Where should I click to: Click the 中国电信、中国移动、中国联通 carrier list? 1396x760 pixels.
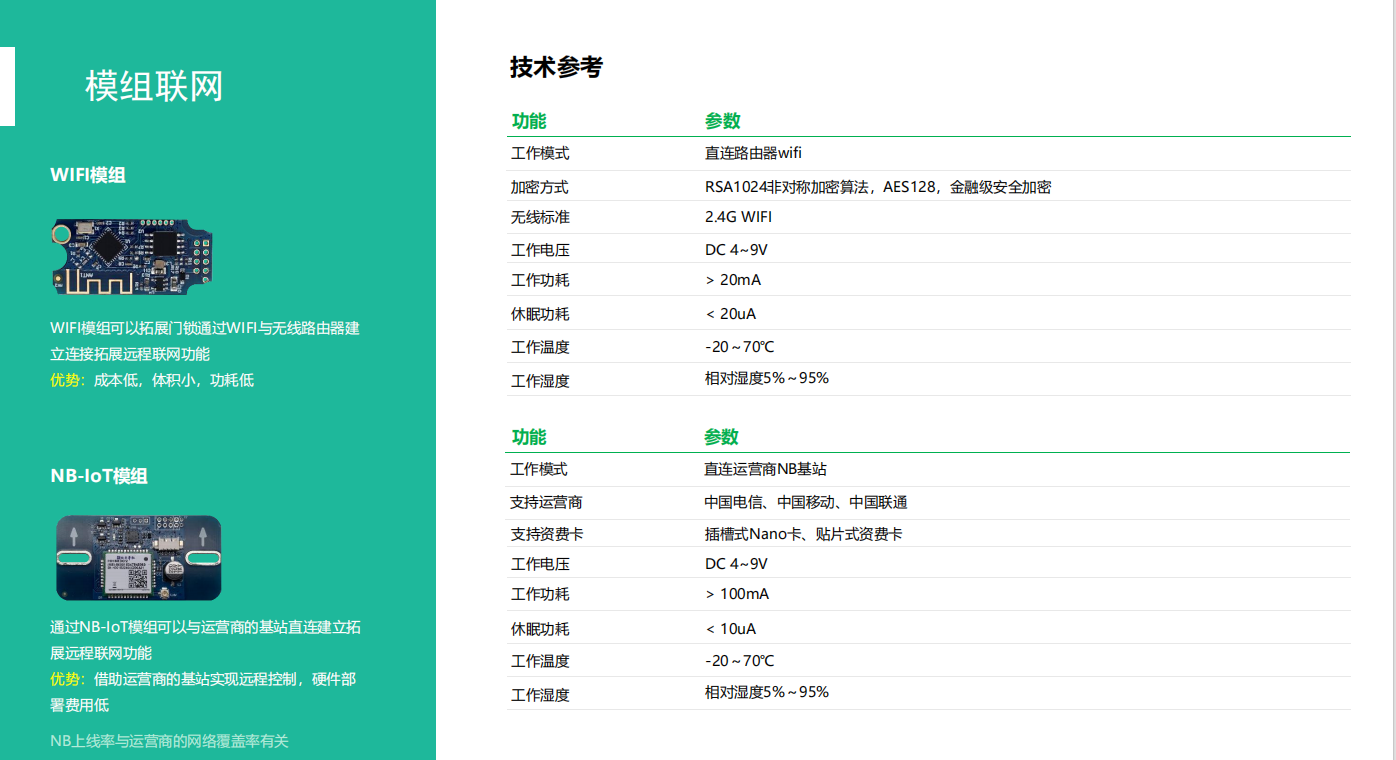(x=806, y=502)
